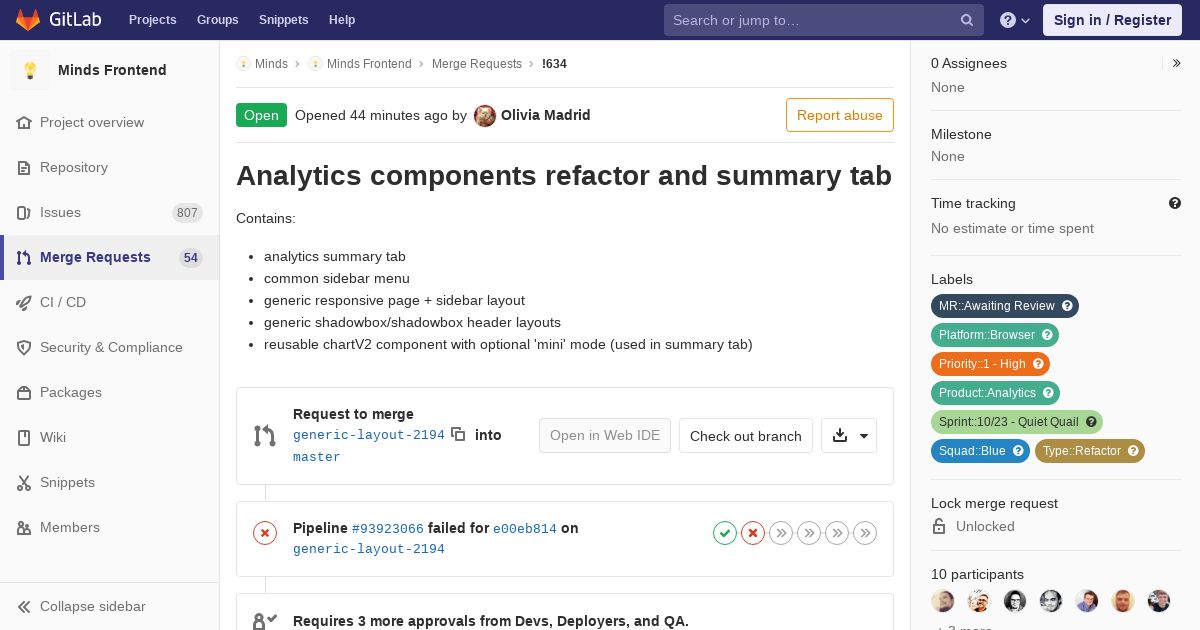Click the Wiki book icon
This screenshot has width=1200, height=630.
point(24,437)
